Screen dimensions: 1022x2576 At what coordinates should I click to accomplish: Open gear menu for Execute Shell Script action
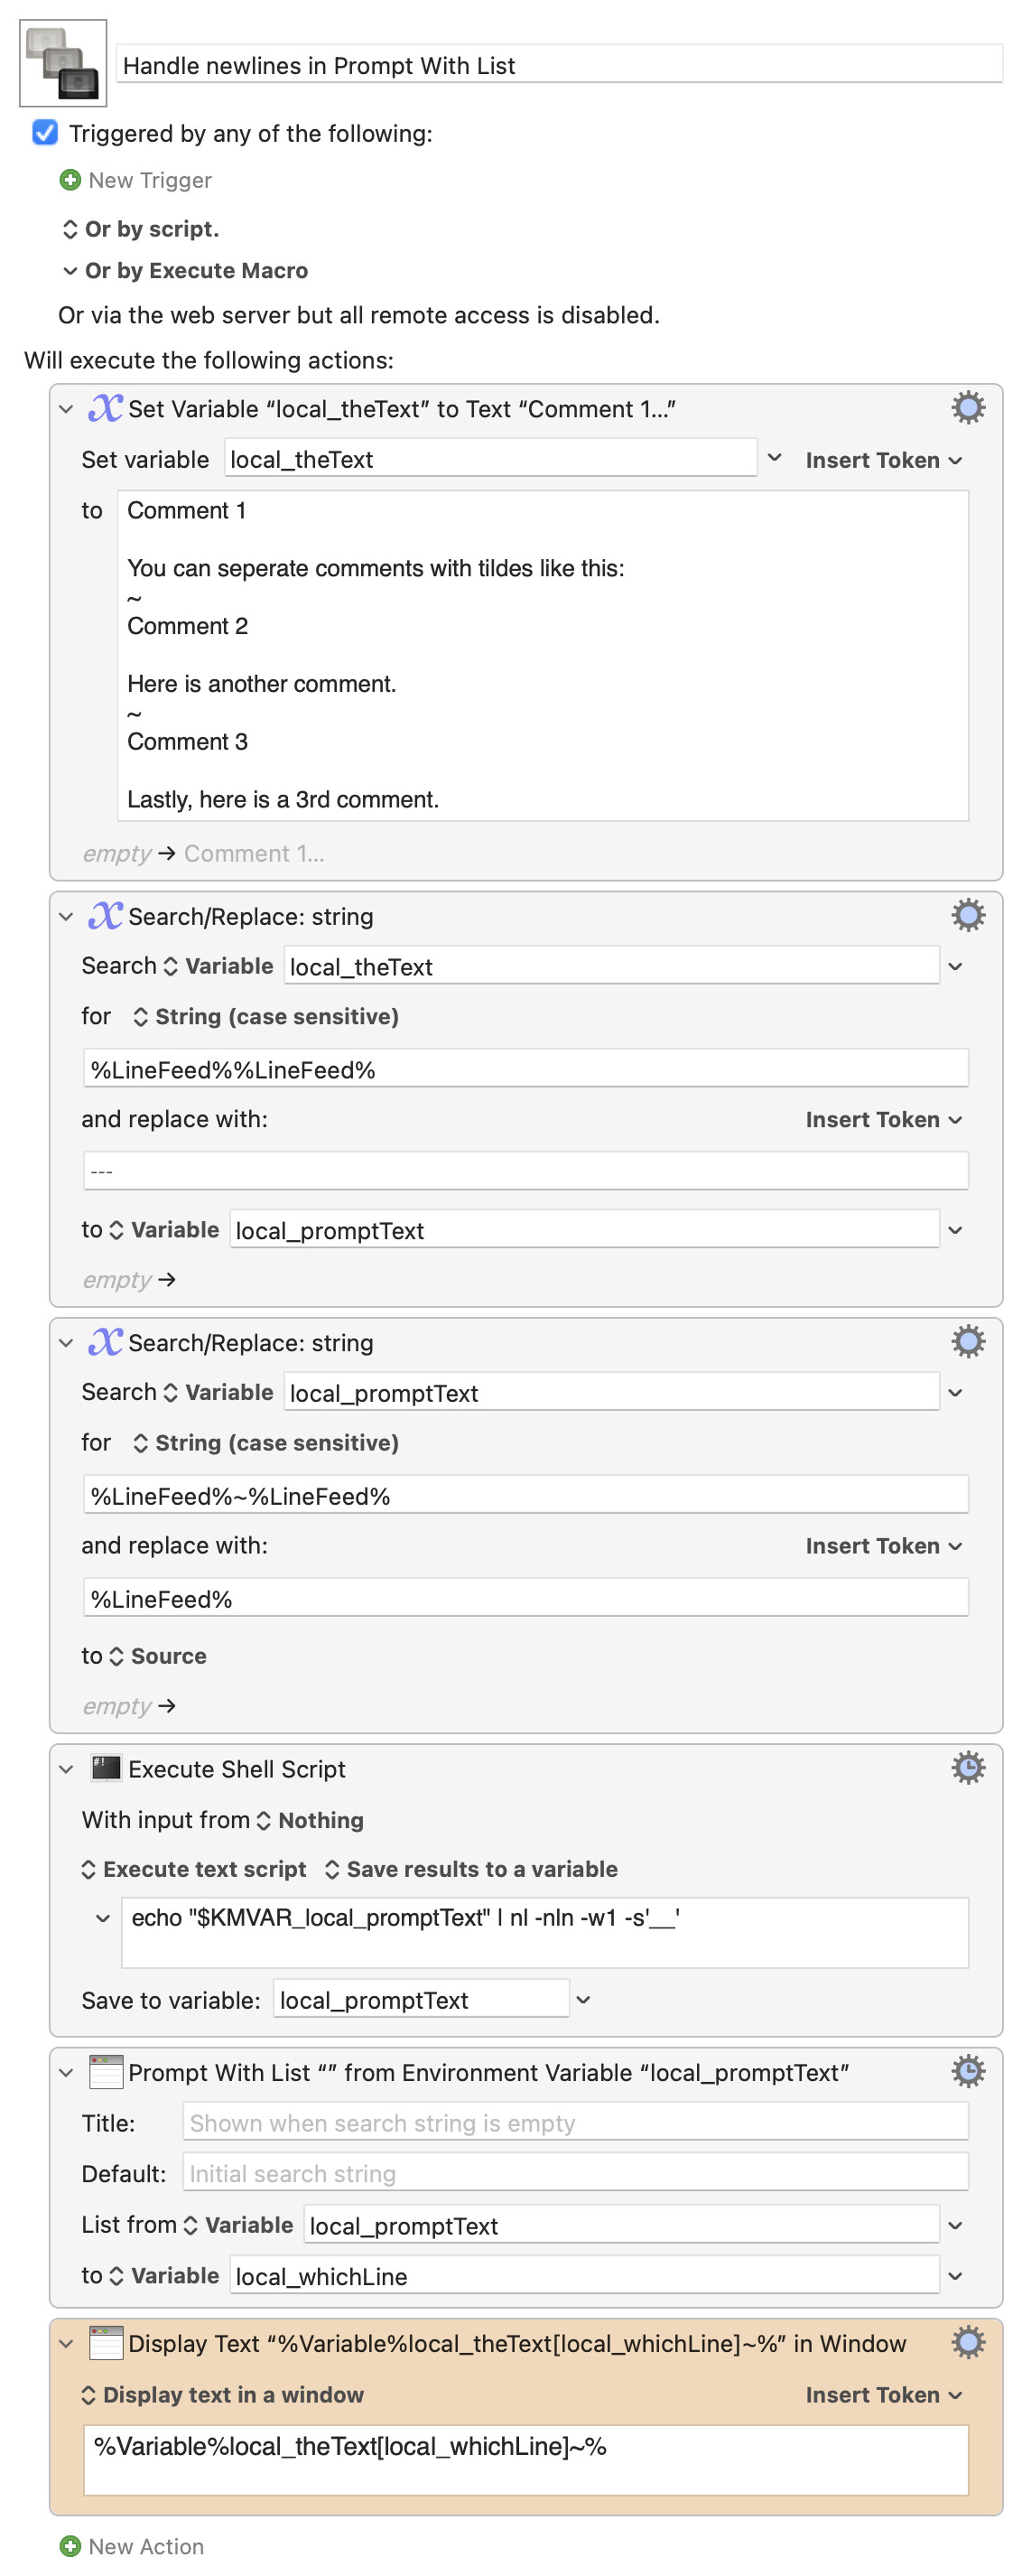point(967,1767)
